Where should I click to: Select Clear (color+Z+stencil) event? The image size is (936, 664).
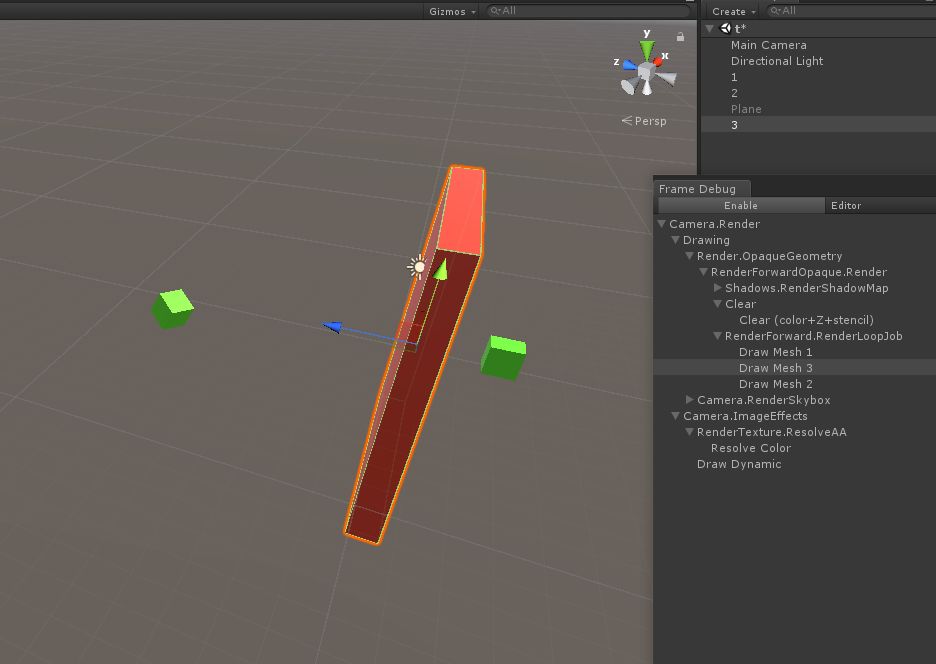coord(806,320)
